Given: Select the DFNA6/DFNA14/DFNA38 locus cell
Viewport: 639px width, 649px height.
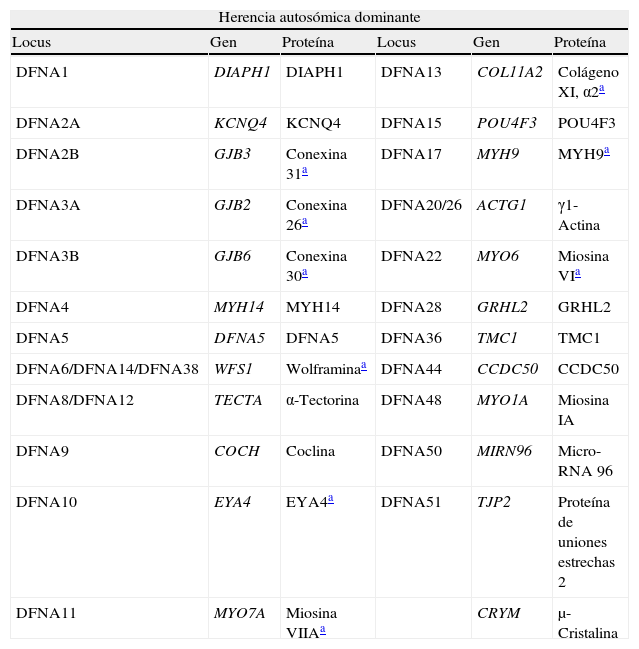Looking at the screenshot, I should pos(107,370).
